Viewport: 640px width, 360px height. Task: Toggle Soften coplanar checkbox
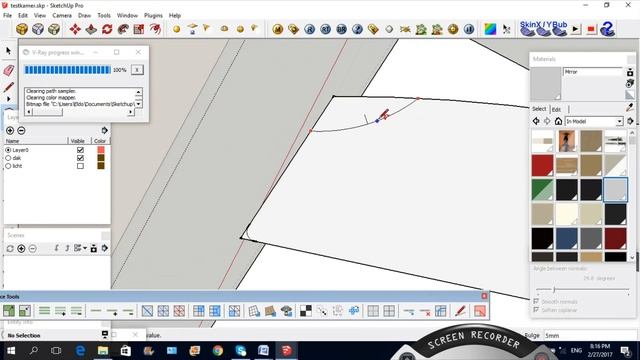pos(536,310)
